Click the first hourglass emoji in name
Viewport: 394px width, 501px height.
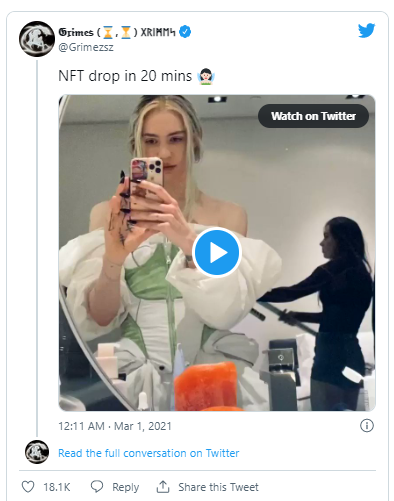[108, 33]
